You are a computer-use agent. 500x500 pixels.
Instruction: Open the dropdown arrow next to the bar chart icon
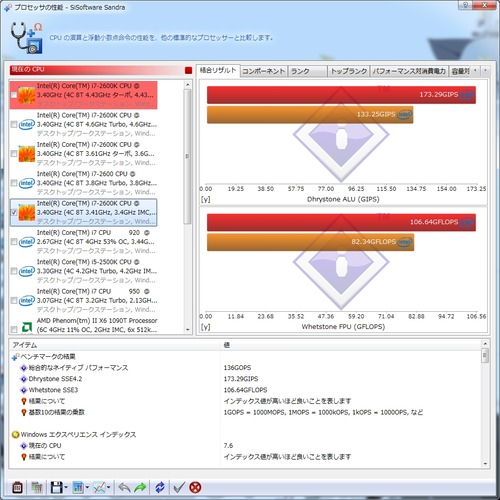(87, 488)
